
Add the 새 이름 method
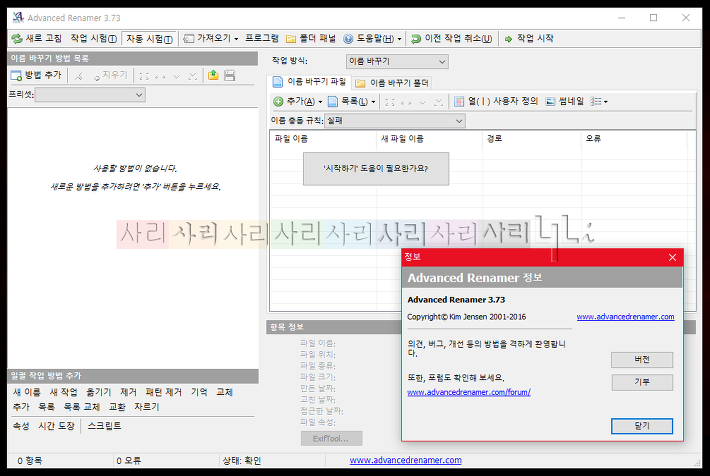27,392
